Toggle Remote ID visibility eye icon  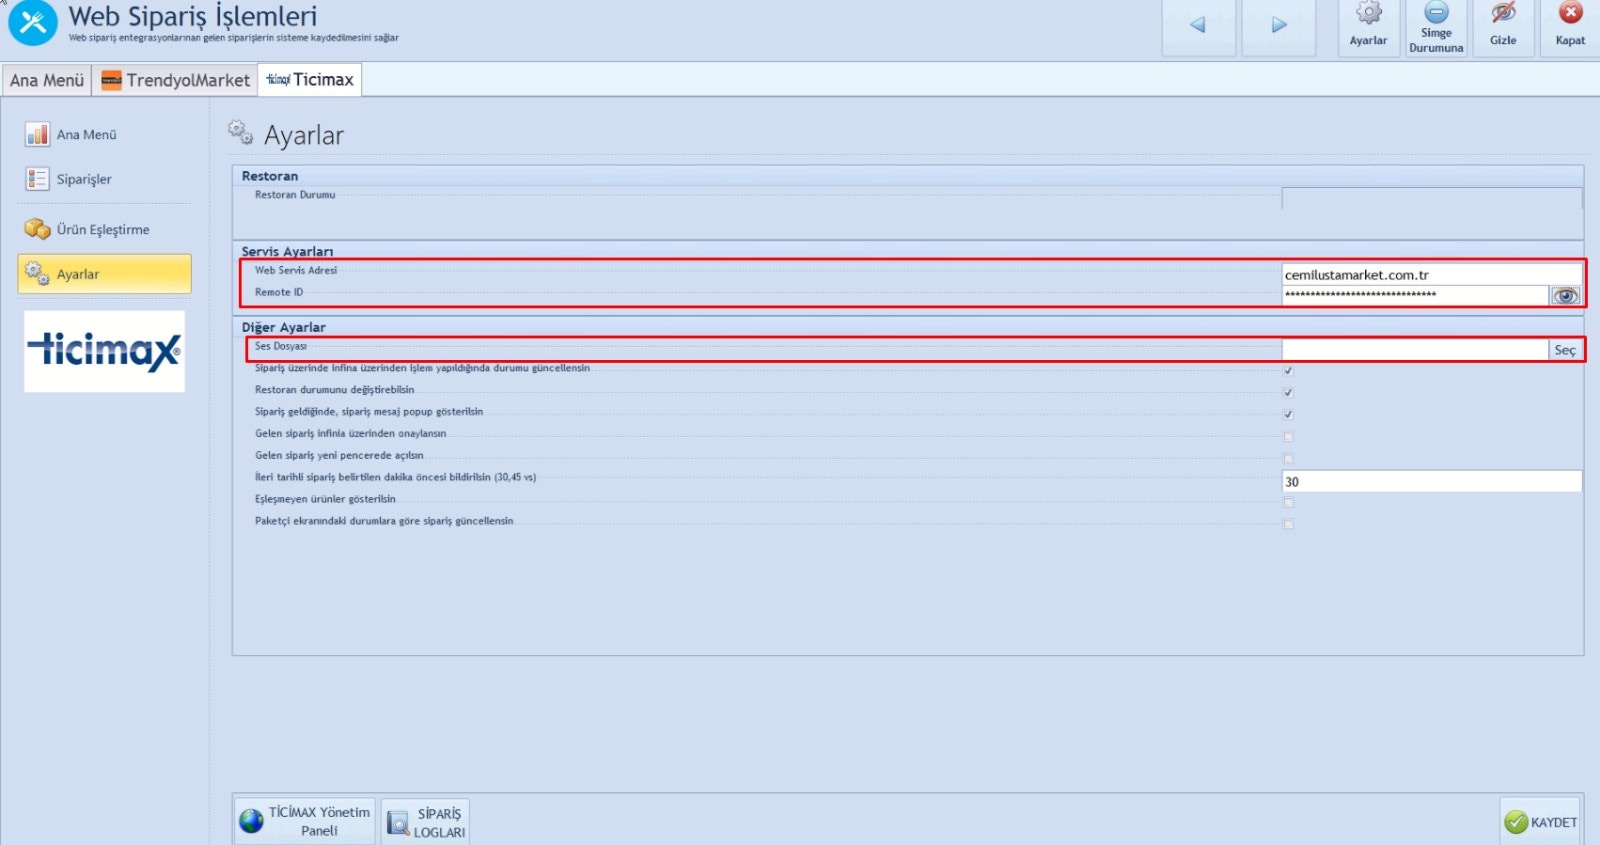click(1565, 296)
